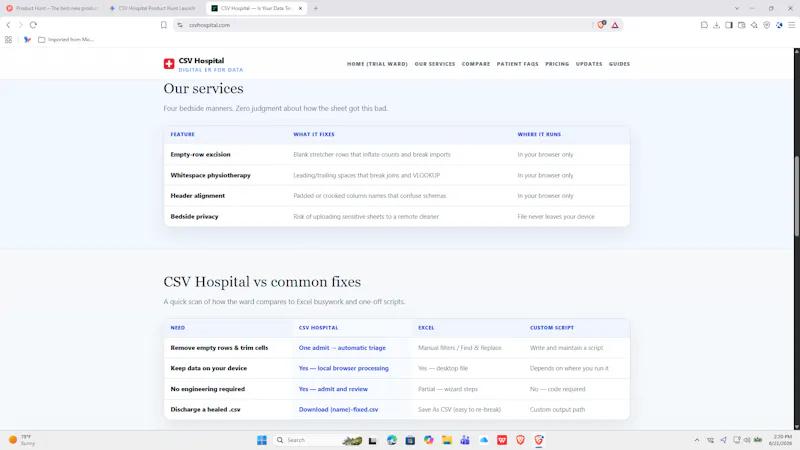Select the Empty-row excision feature cell
Image resolution: width=800 pixels, height=450 pixels.
[x=201, y=155]
